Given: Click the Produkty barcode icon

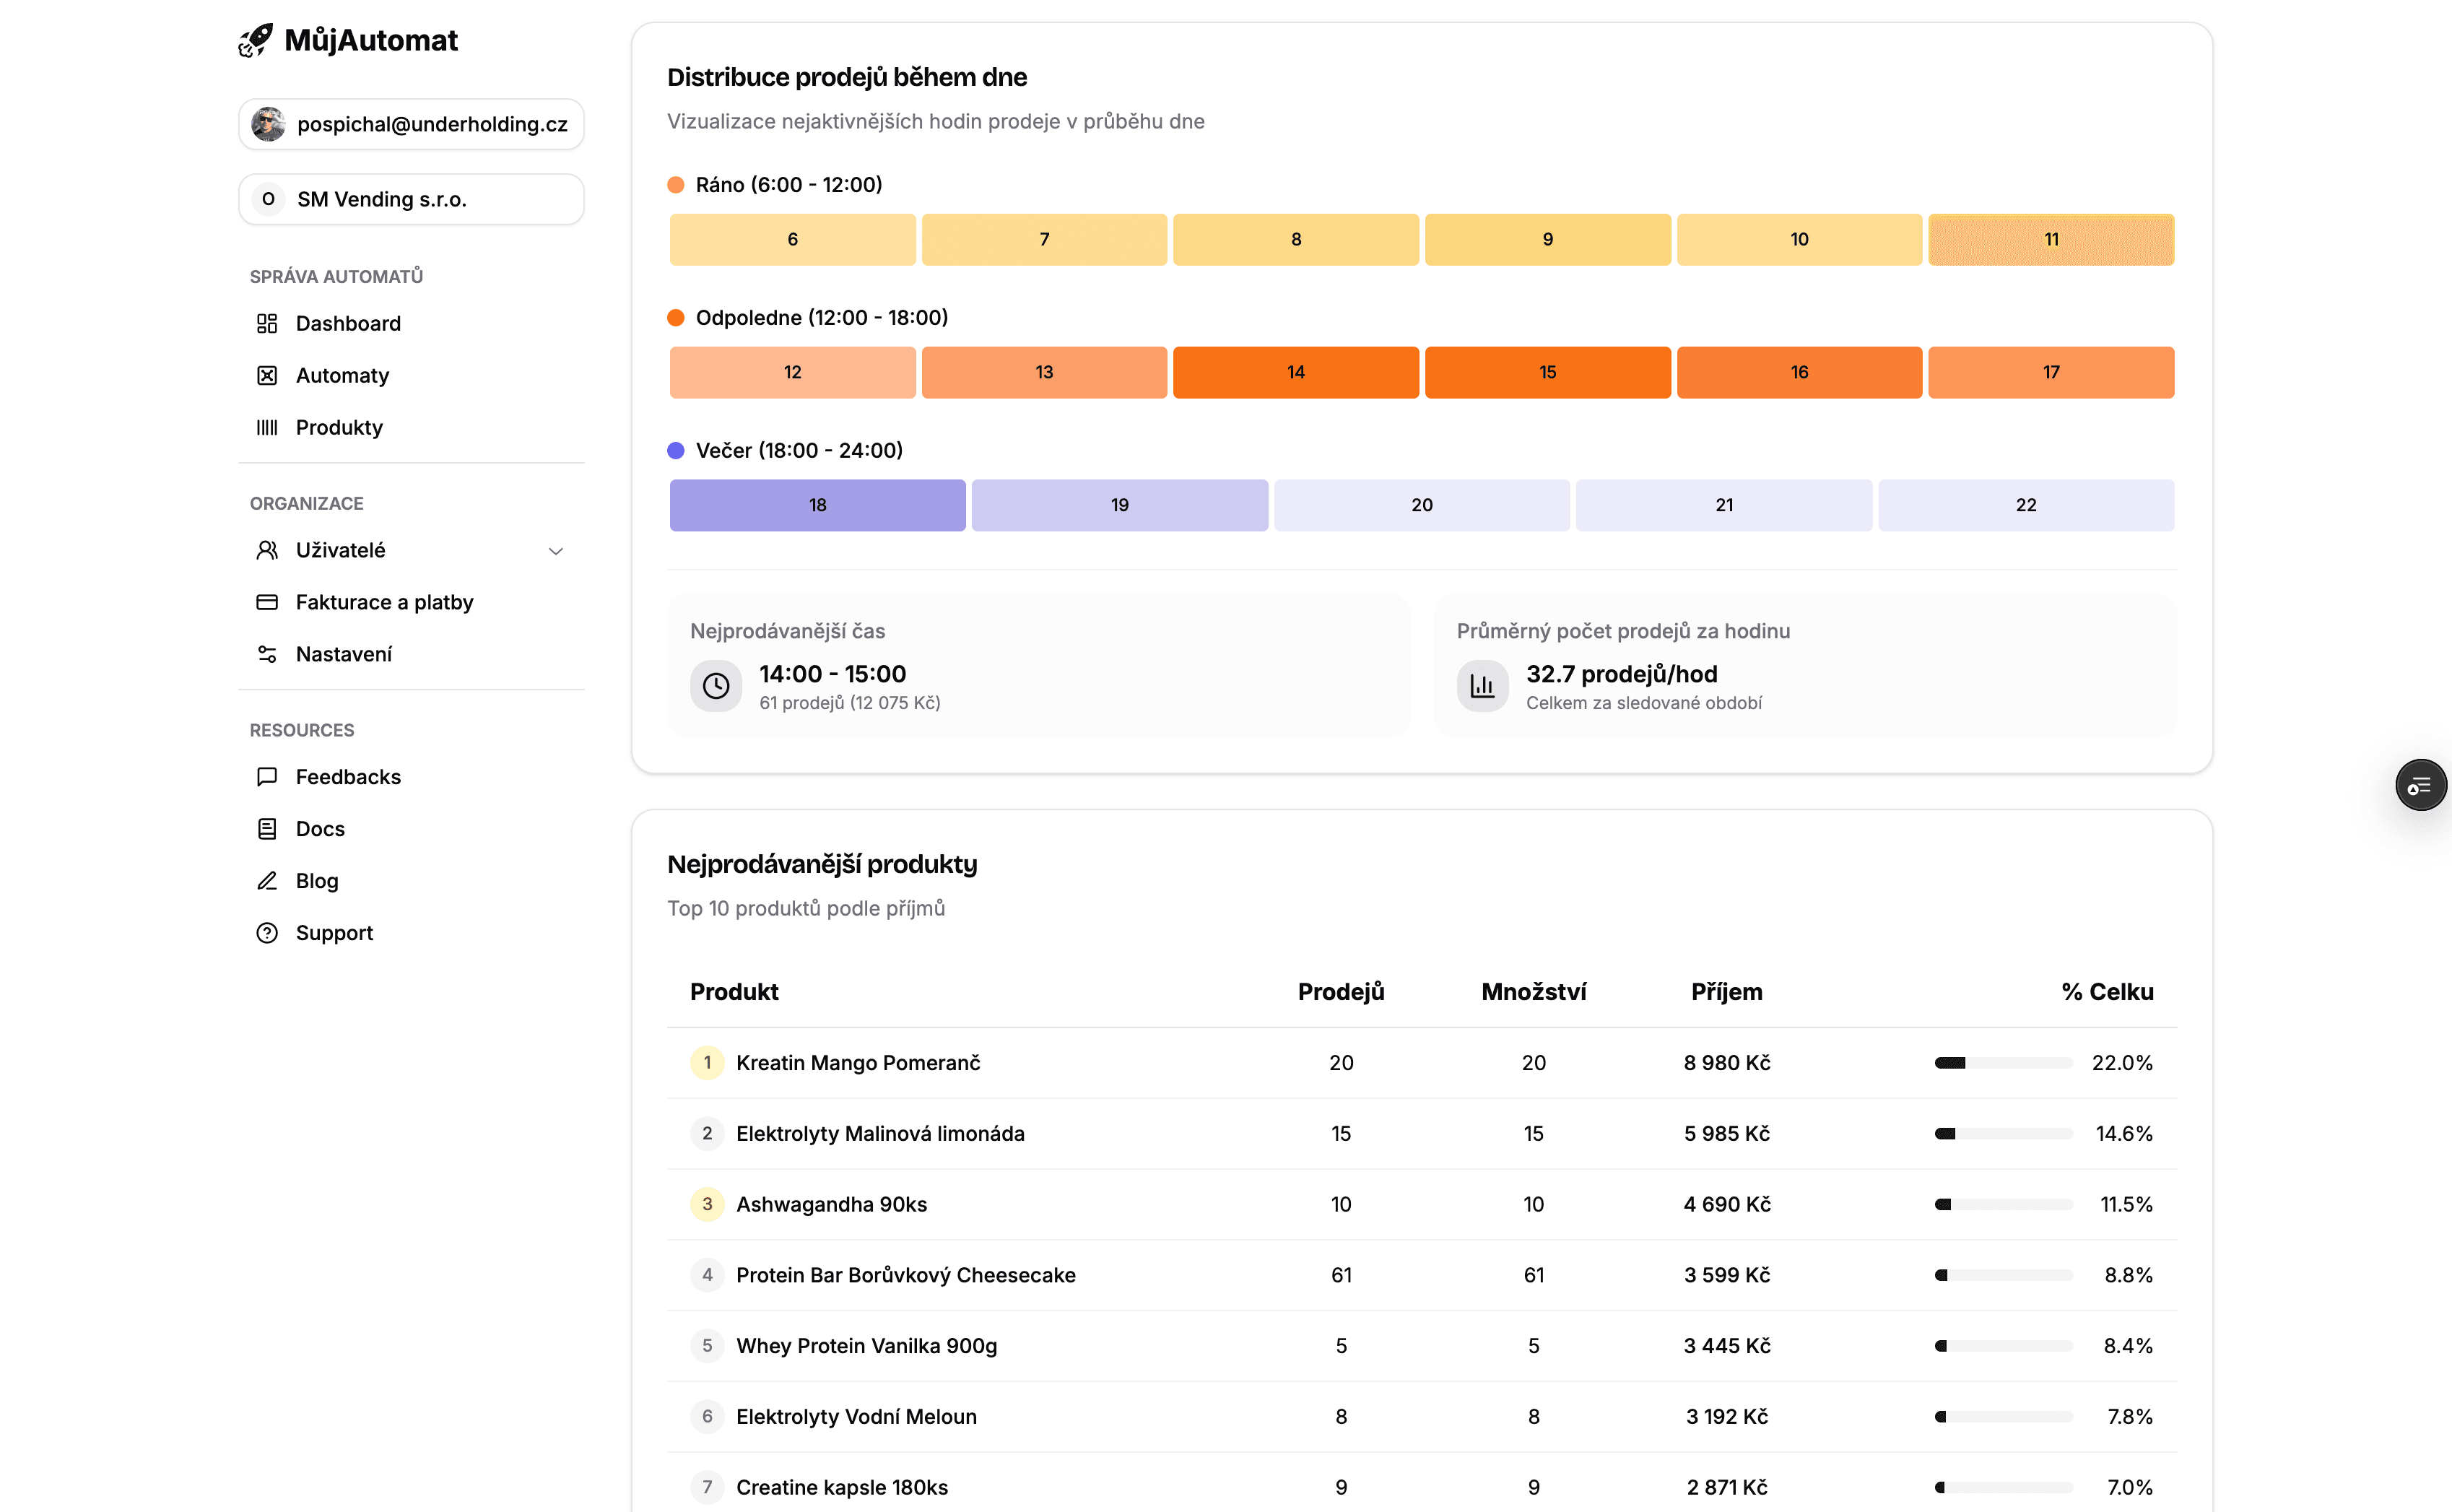Looking at the screenshot, I should pos(267,427).
